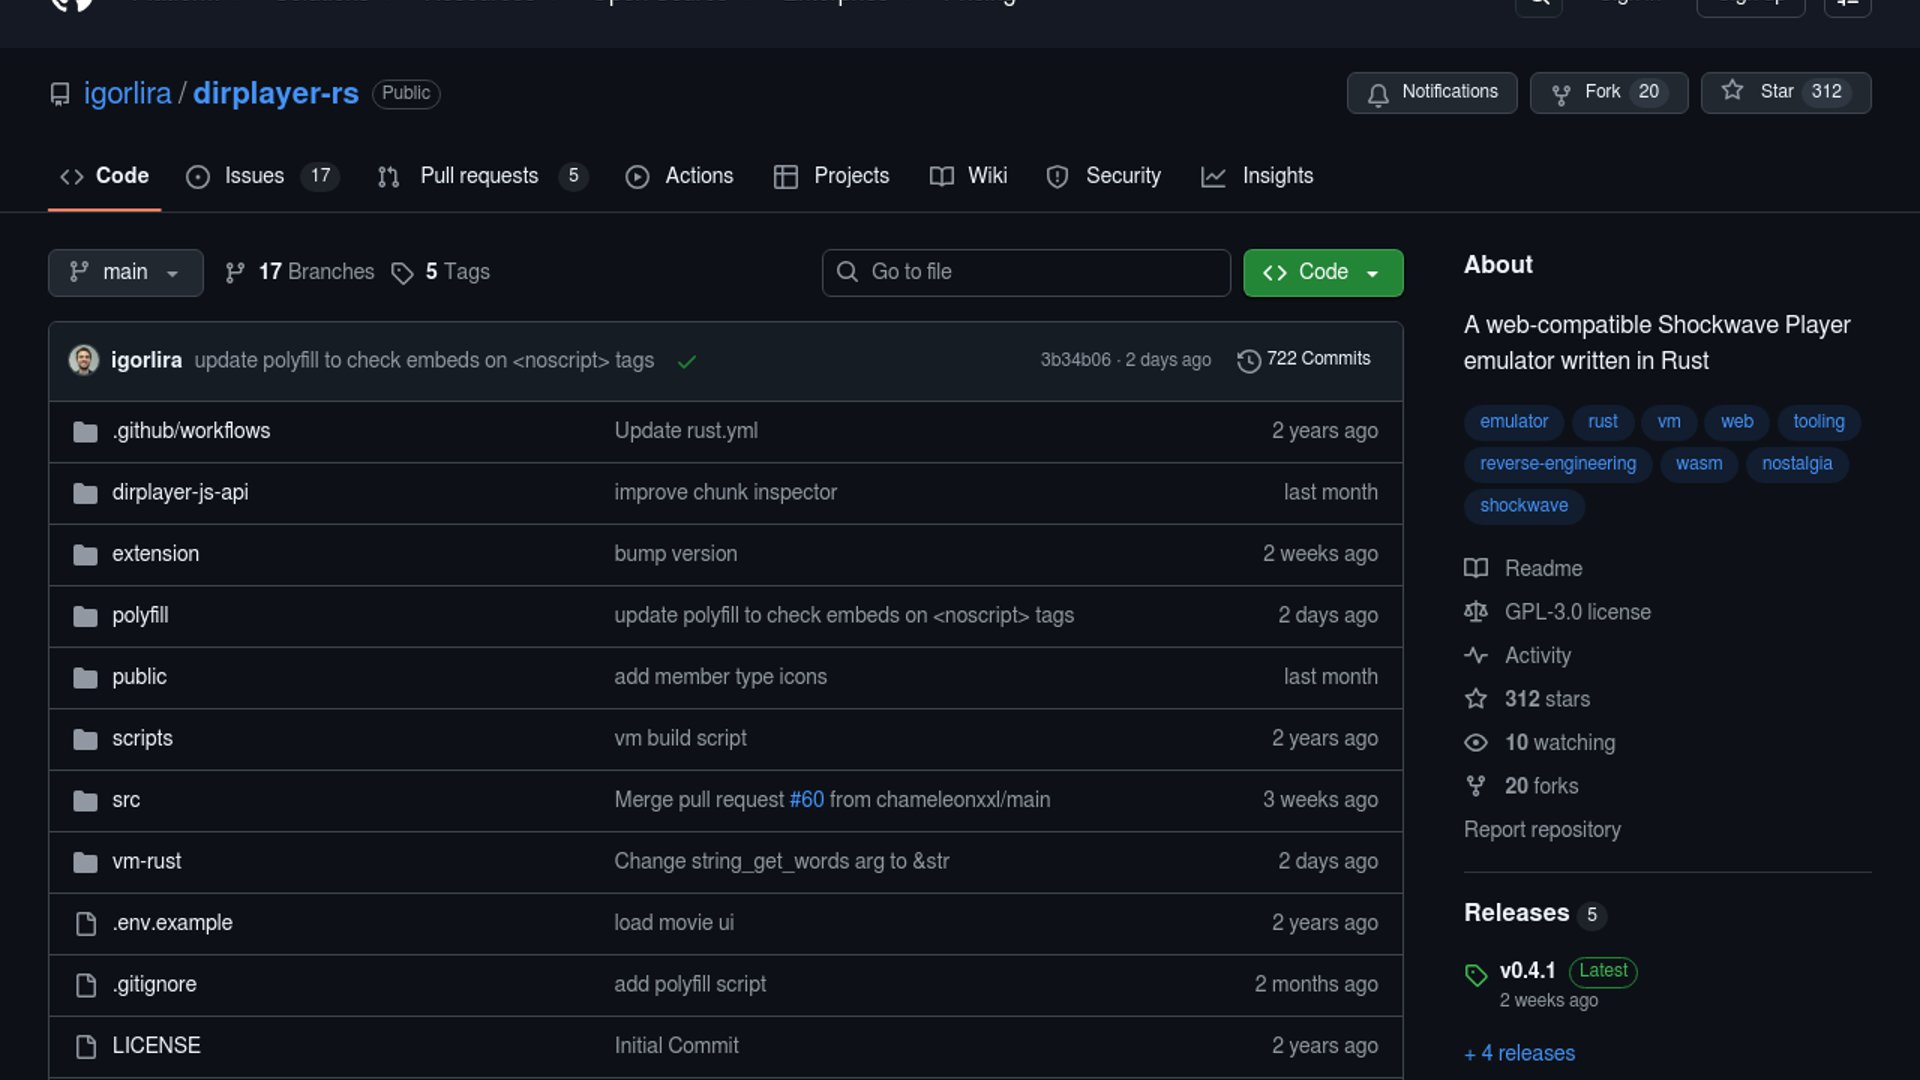The height and width of the screenshot is (1080, 1920).
Task: Open the GPL-3.0 license scale icon link
Action: (1476, 612)
